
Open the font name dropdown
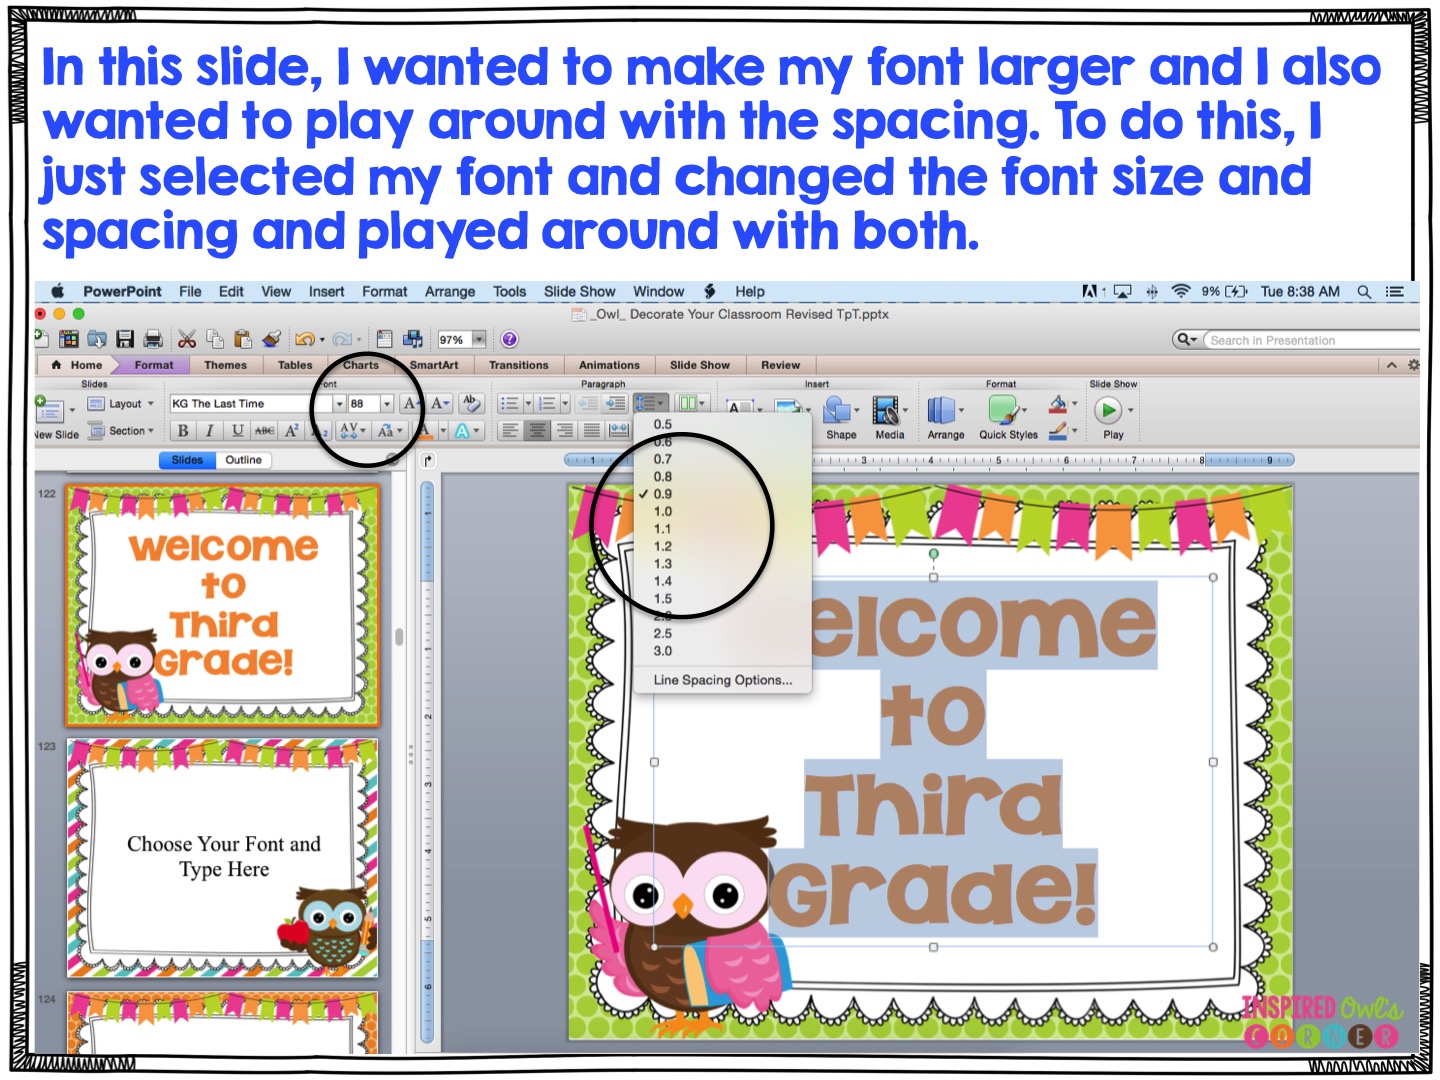(x=338, y=403)
